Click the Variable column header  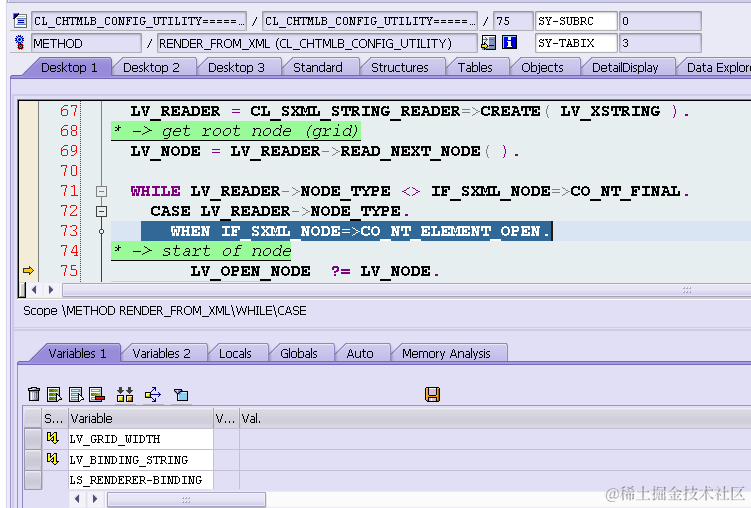click(141, 418)
